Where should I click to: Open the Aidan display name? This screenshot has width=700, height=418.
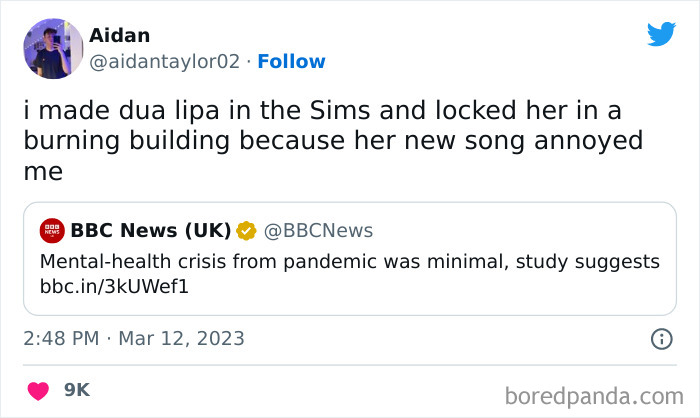[119, 35]
